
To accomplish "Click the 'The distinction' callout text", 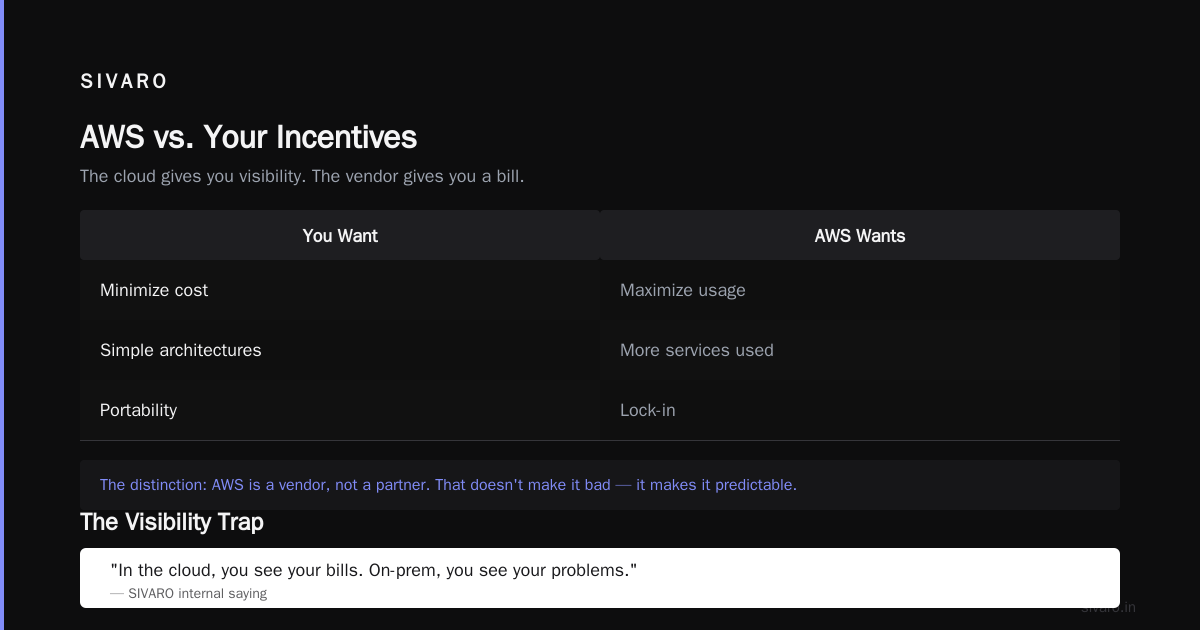I will pyautogui.click(x=448, y=485).
